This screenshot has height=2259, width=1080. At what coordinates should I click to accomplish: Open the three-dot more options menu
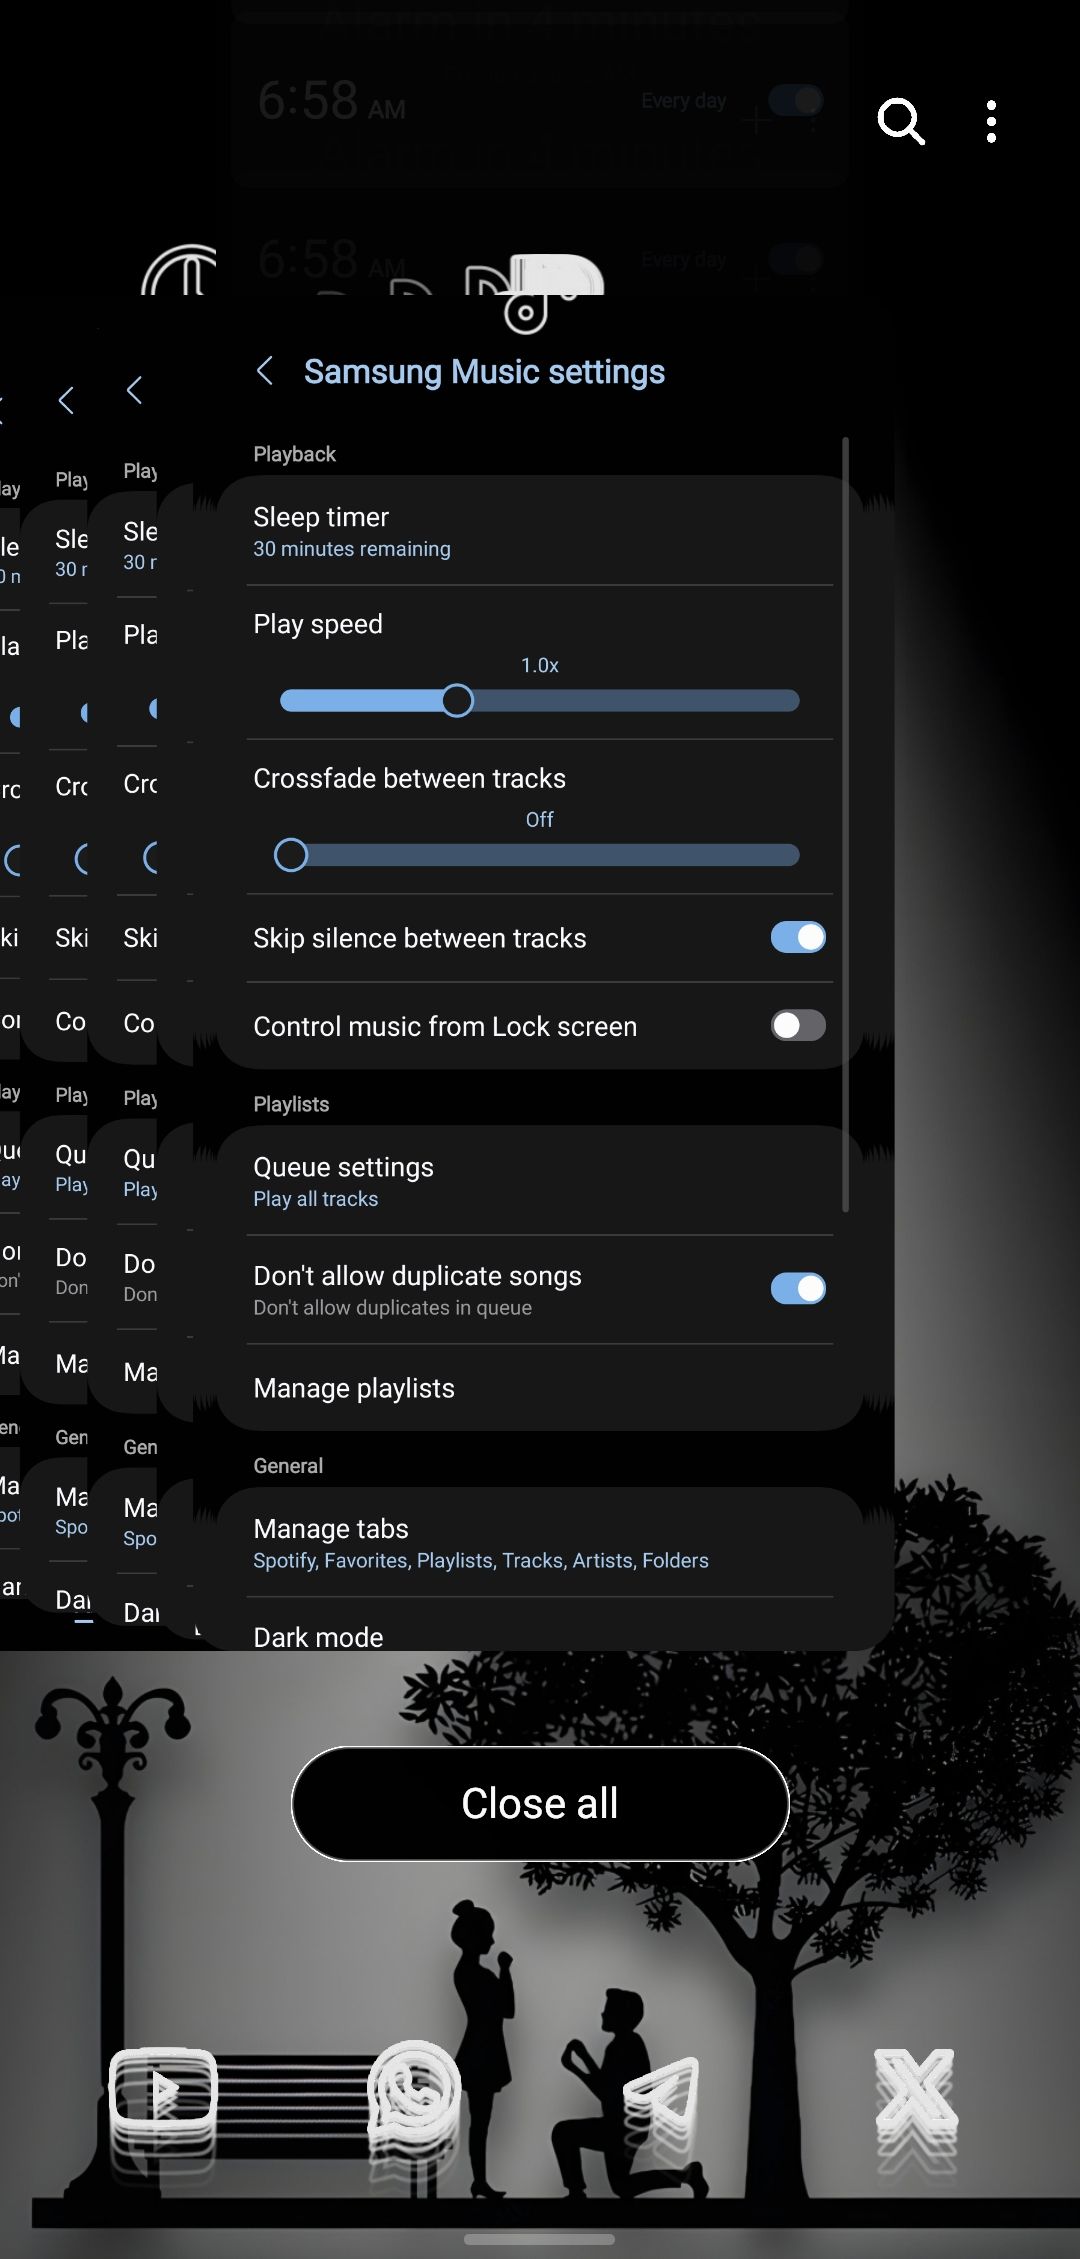click(991, 122)
